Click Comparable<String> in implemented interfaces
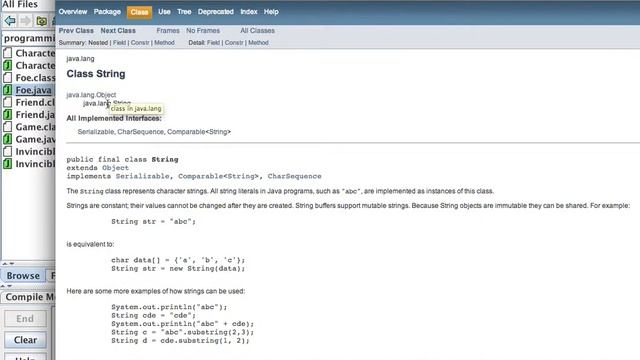This screenshot has width=640, height=360. click(x=199, y=132)
